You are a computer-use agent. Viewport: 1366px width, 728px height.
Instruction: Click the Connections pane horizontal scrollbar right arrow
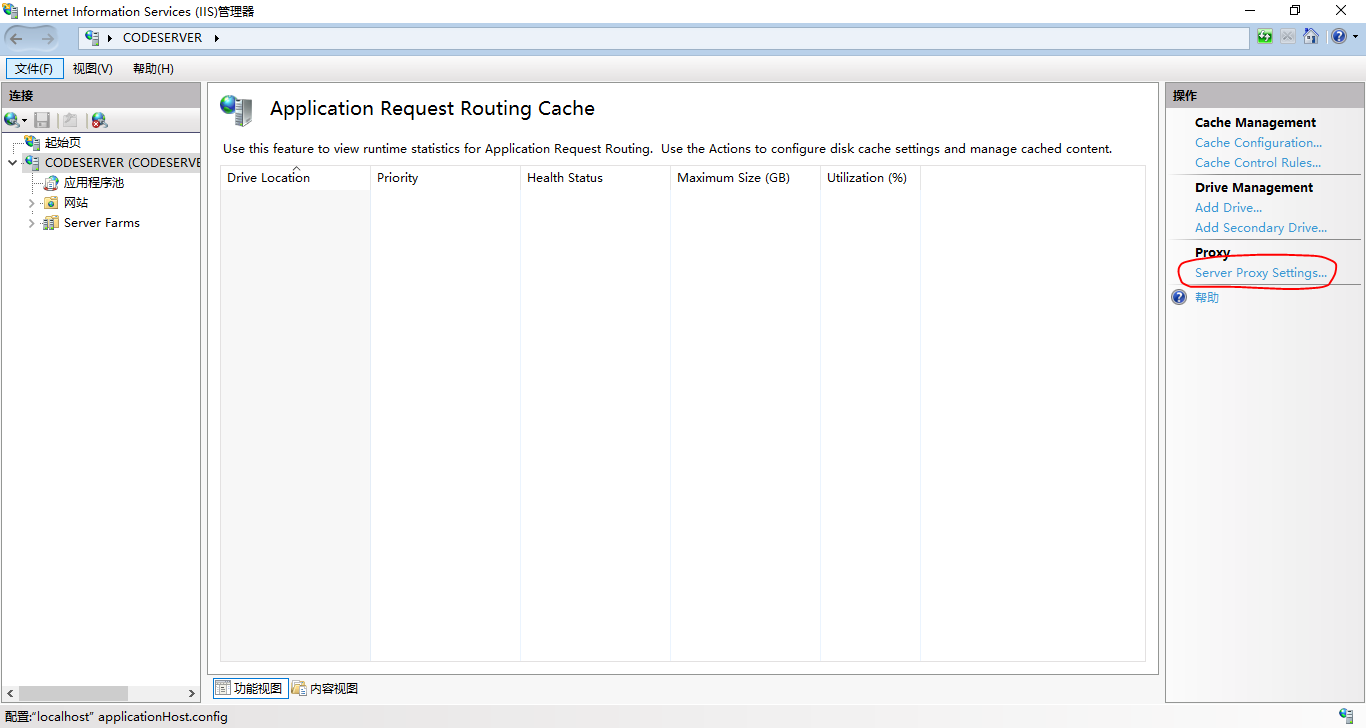coord(192,693)
